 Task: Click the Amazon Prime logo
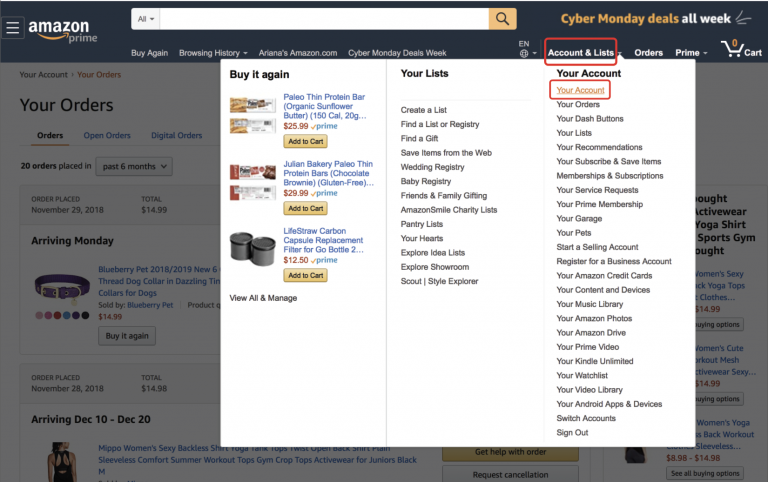click(63, 30)
